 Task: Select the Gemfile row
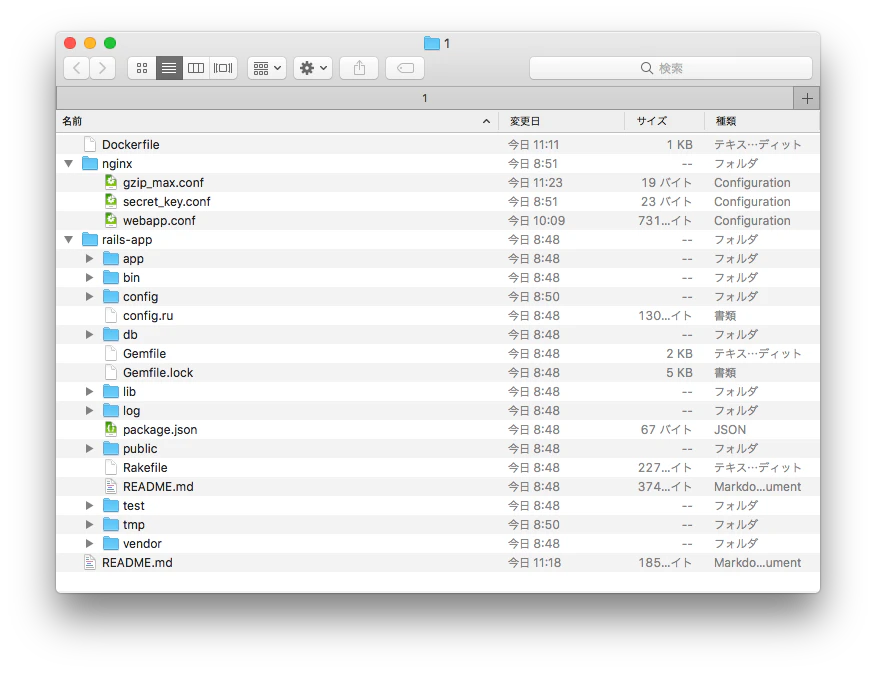point(438,354)
